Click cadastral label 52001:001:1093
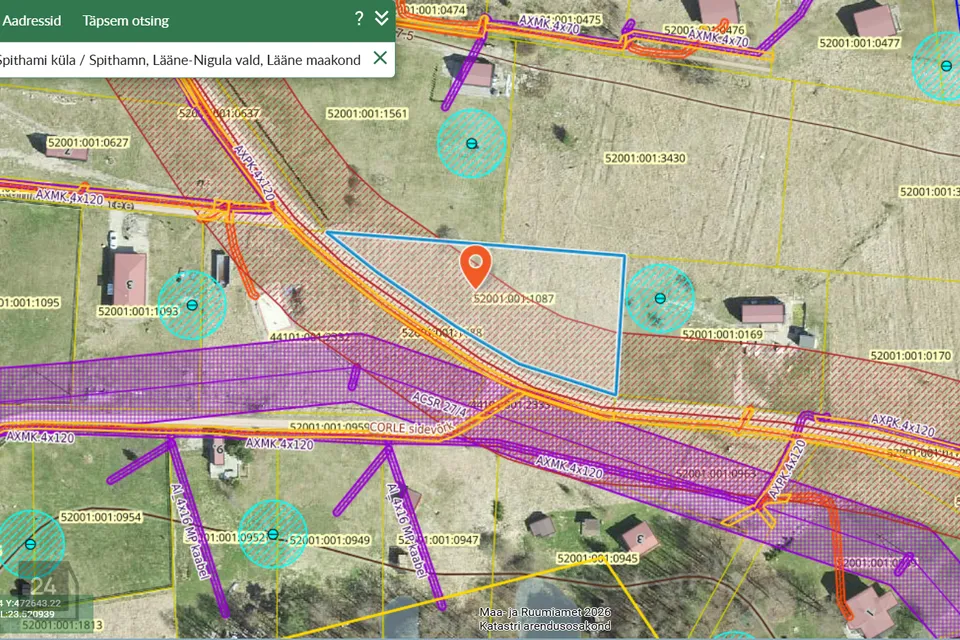Image resolution: width=960 pixels, height=640 pixels. point(138,312)
